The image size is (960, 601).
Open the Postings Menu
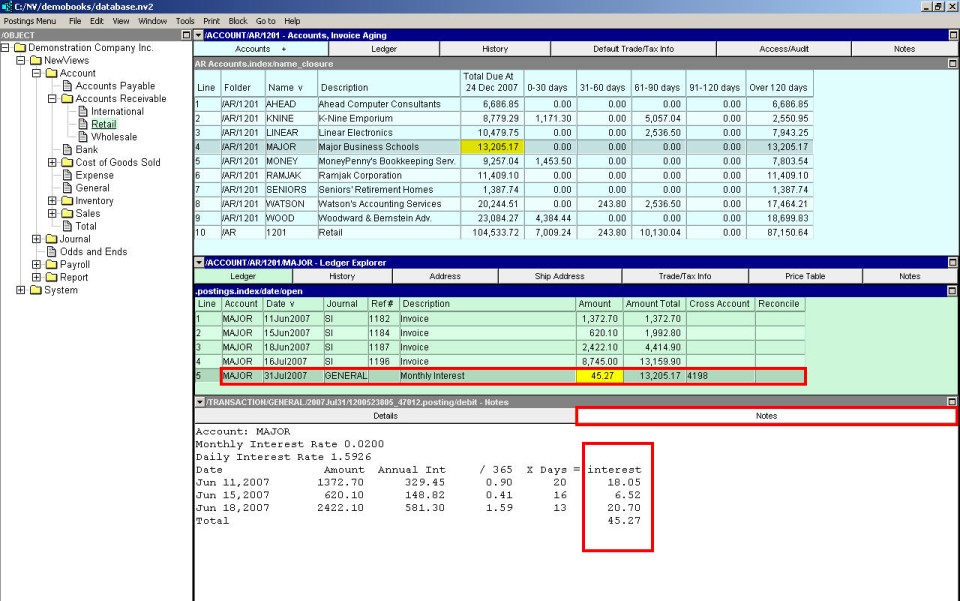coord(30,20)
